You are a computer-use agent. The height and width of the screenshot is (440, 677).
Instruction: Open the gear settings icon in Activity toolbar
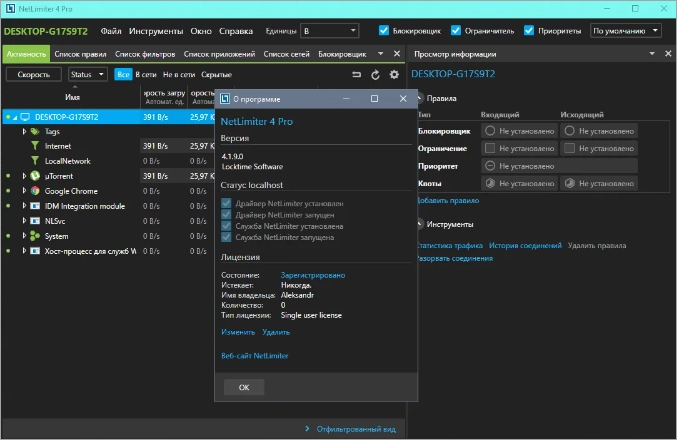tap(394, 75)
